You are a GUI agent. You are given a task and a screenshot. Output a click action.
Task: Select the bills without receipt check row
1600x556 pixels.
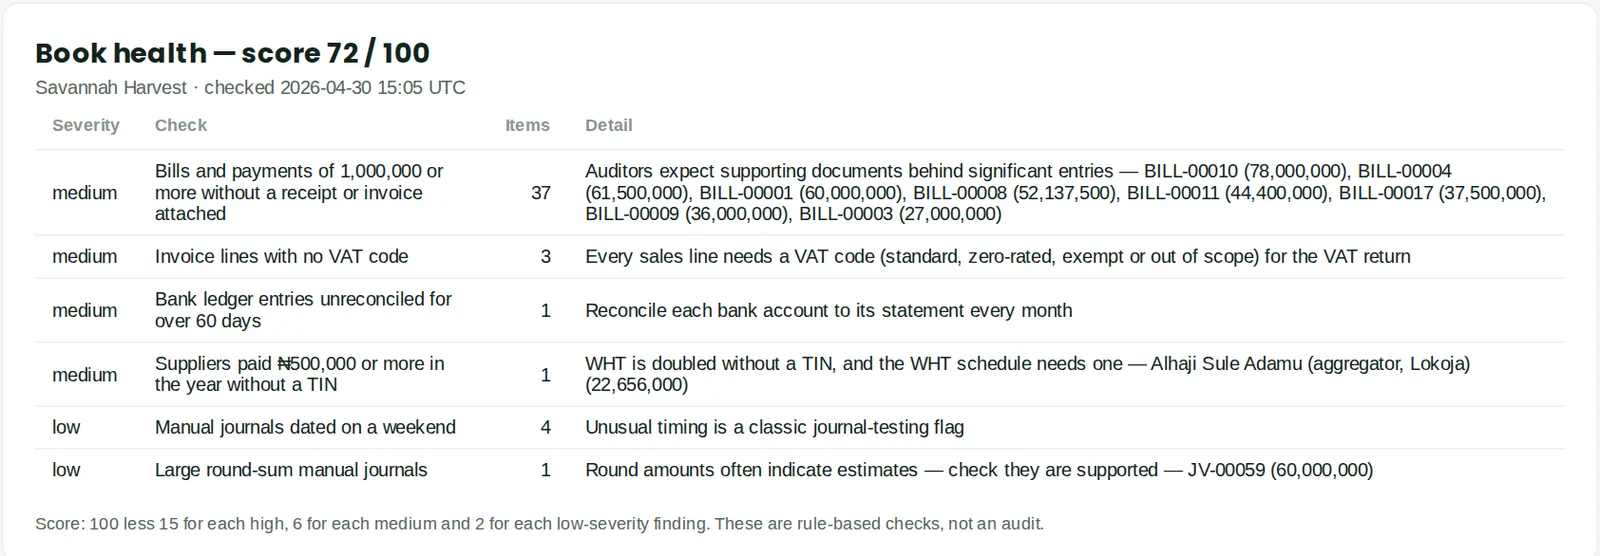click(x=800, y=193)
